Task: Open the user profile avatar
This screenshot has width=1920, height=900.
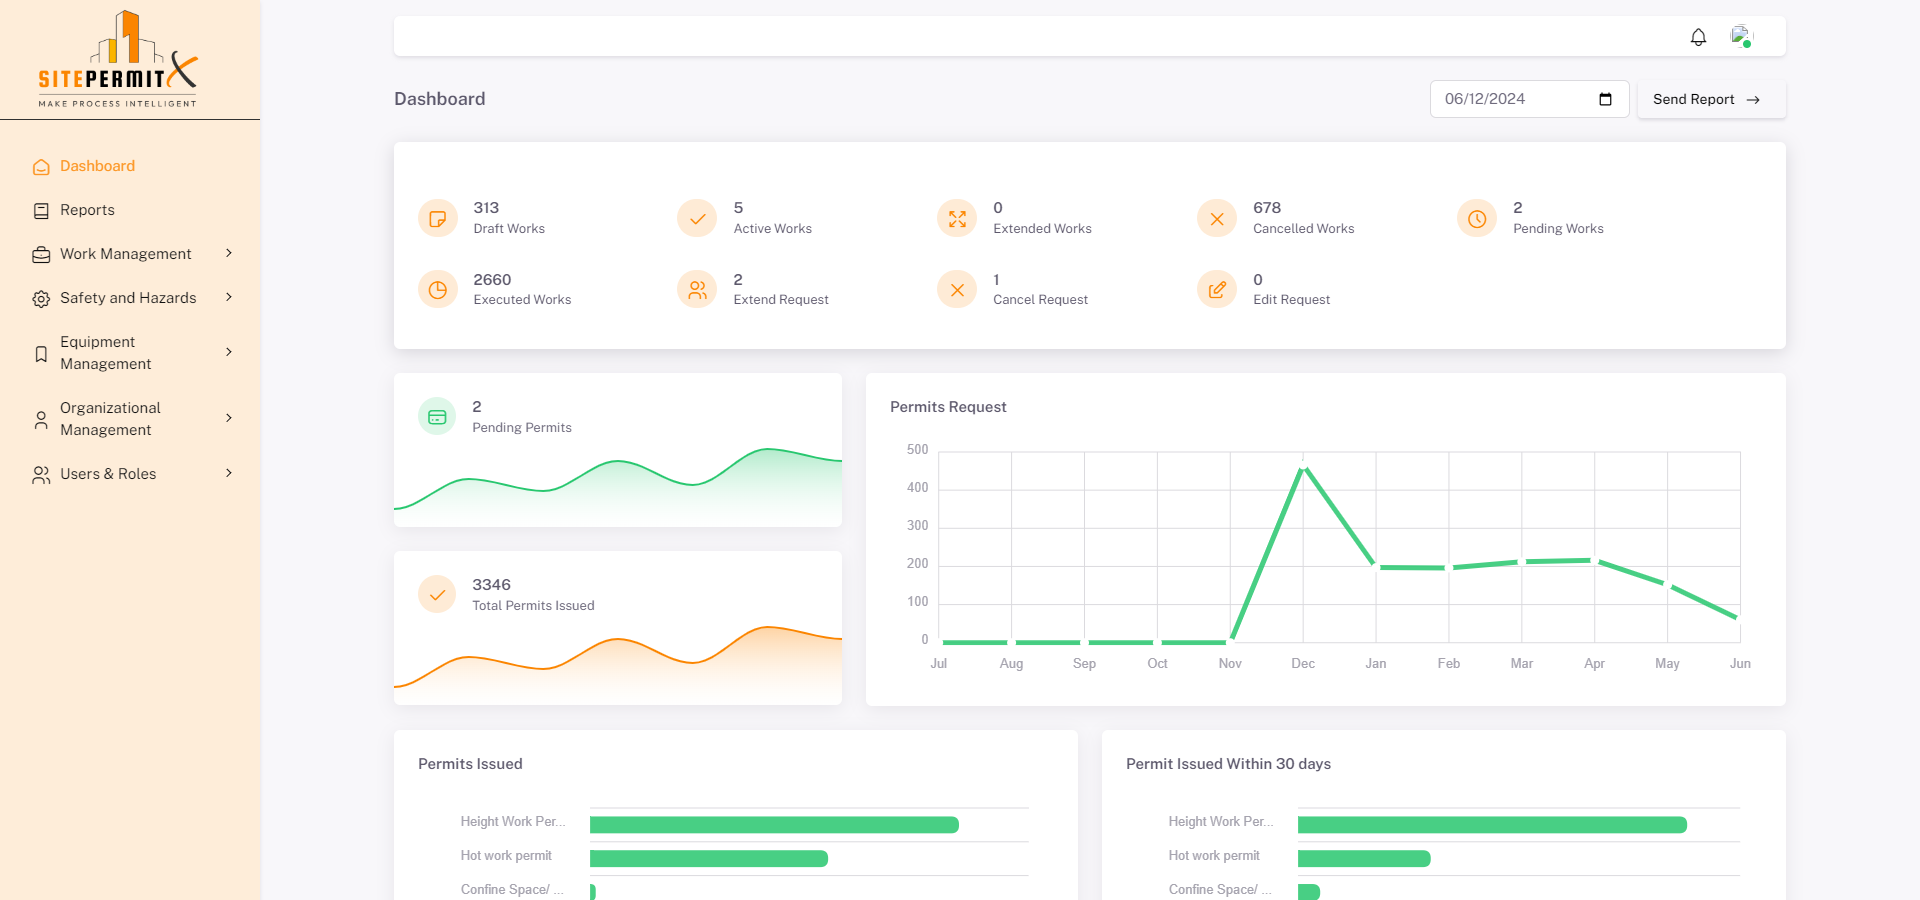Action: click(1741, 37)
